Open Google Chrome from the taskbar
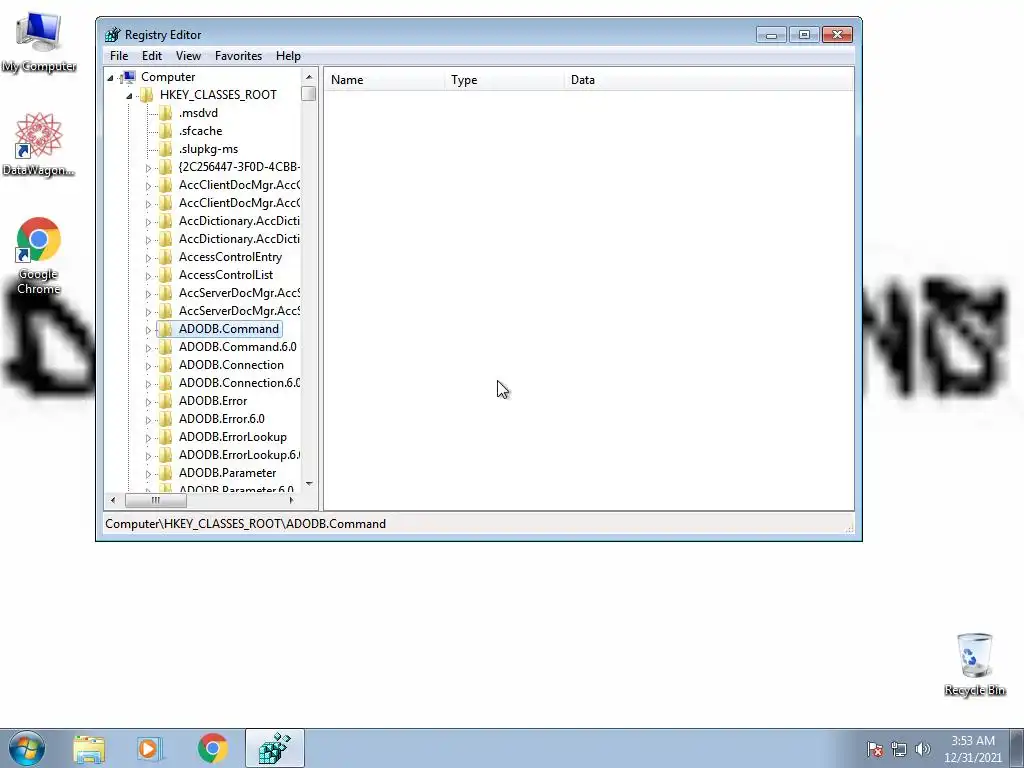The height and width of the screenshot is (768, 1024). tap(212, 748)
